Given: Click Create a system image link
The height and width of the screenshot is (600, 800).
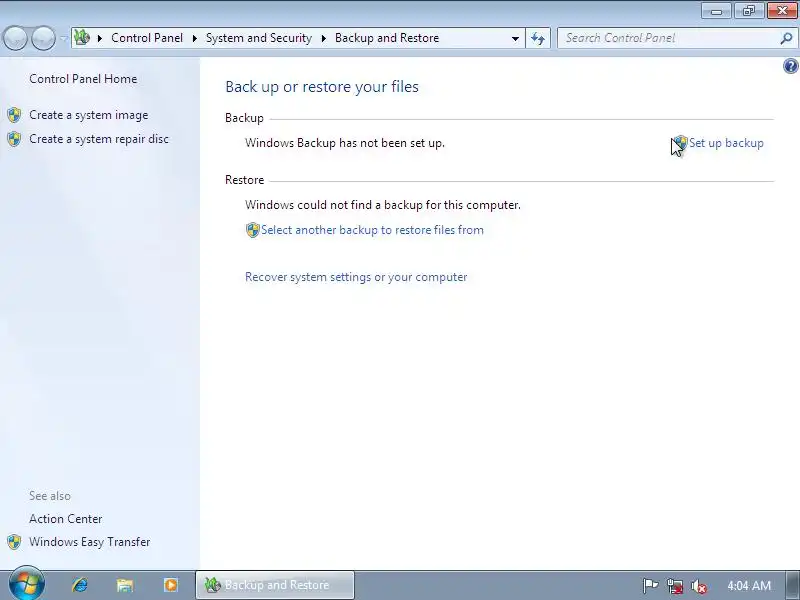Looking at the screenshot, I should (89, 115).
